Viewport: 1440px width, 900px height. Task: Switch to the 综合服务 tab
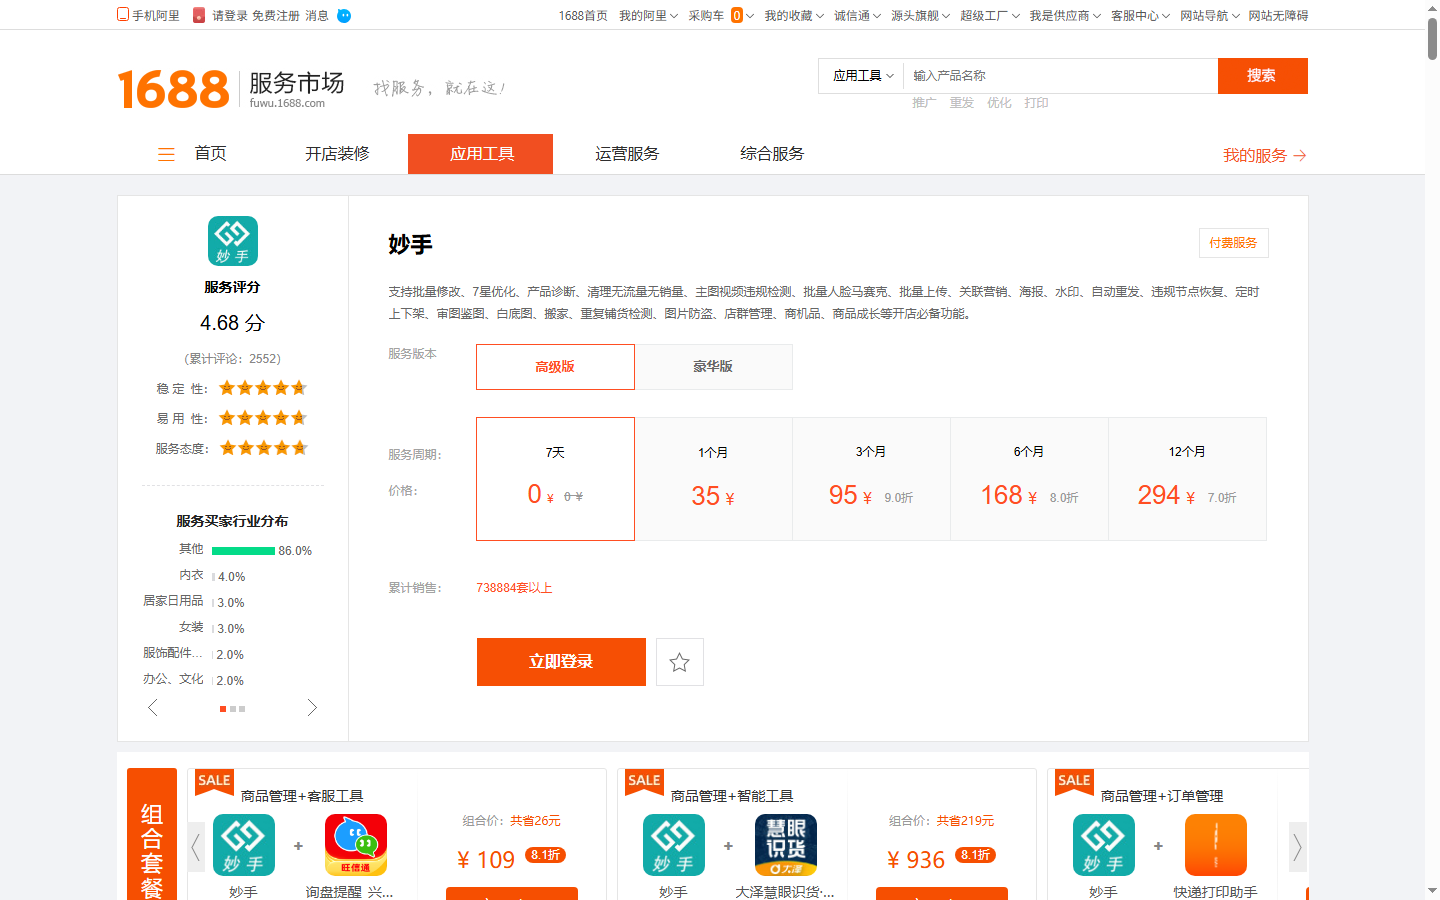point(772,154)
